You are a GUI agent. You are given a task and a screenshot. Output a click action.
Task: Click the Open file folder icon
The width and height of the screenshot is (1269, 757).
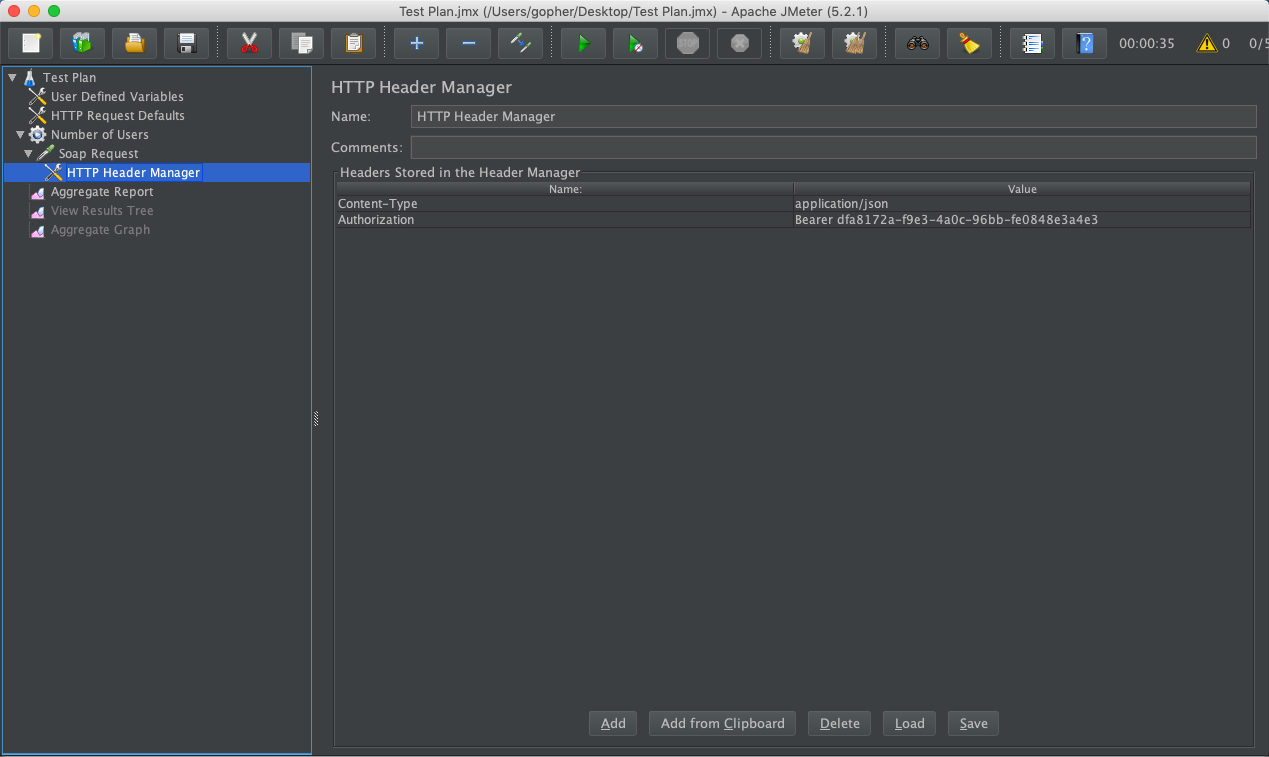pyautogui.click(x=134, y=43)
